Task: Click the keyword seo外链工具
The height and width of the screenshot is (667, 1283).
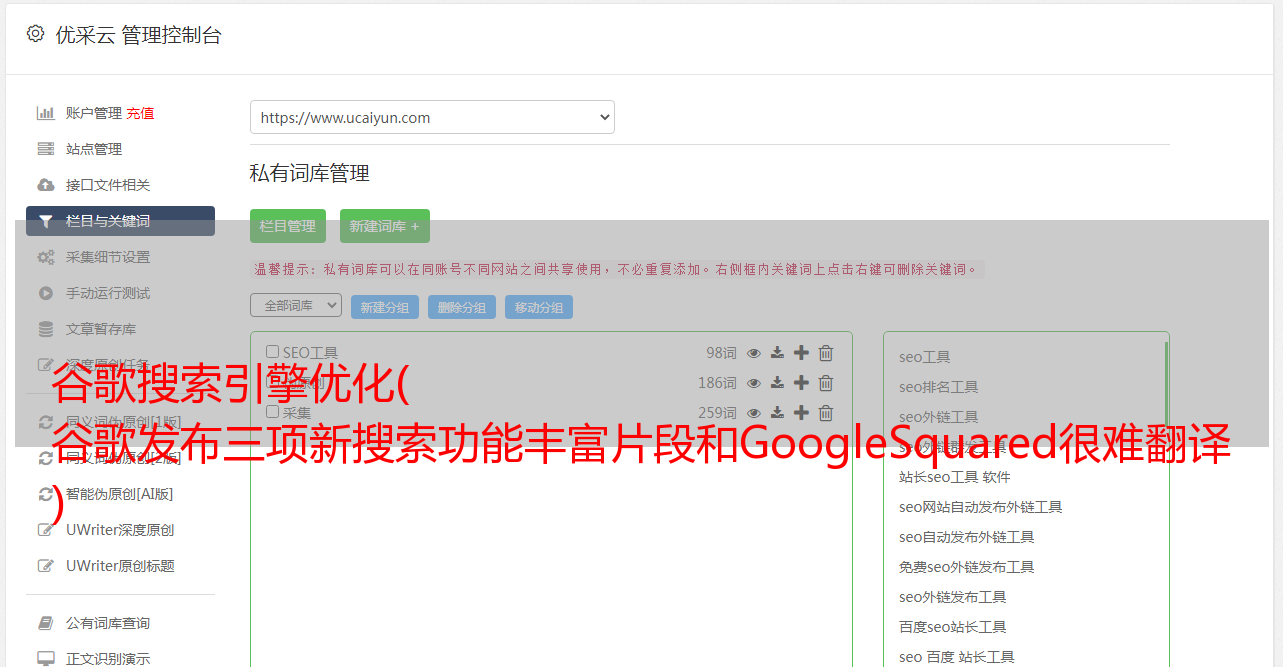Action: [938, 417]
